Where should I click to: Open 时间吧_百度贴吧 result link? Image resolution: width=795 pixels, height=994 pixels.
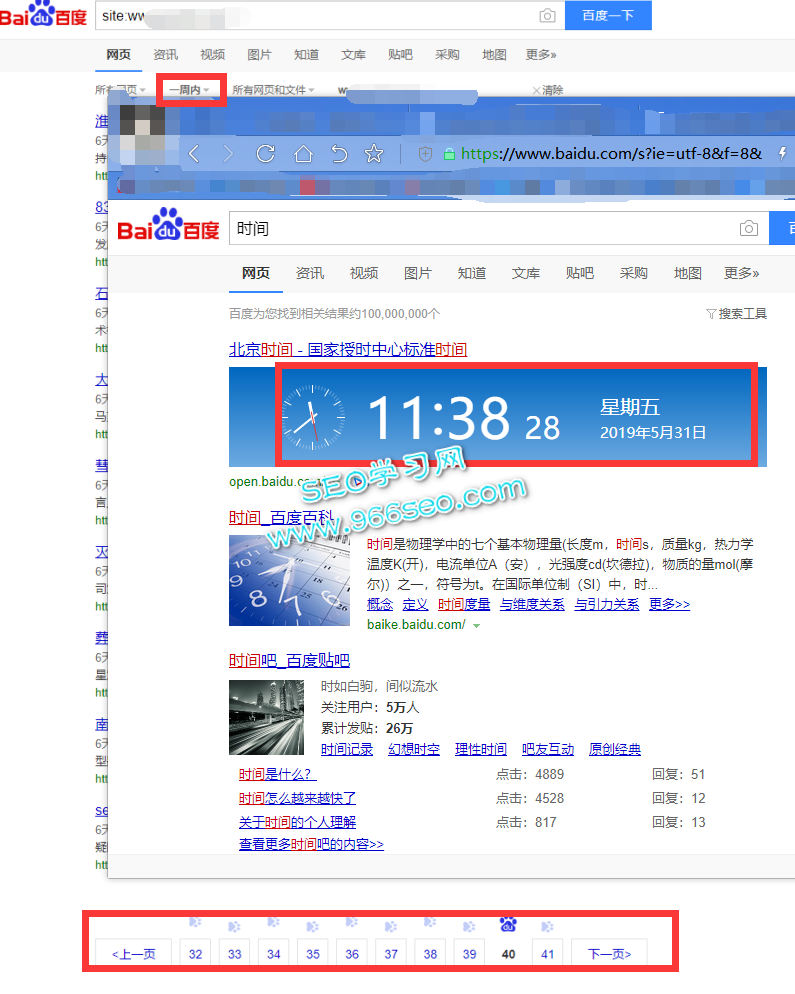pyautogui.click(x=289, y=661)
